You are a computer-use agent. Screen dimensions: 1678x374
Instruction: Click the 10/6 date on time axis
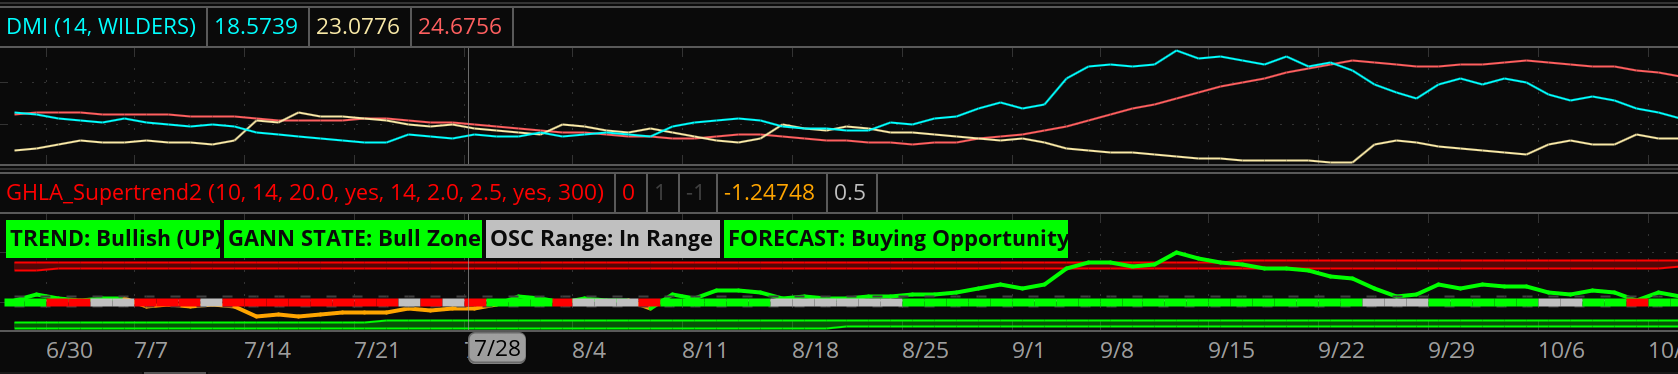tap(1560, 350)
